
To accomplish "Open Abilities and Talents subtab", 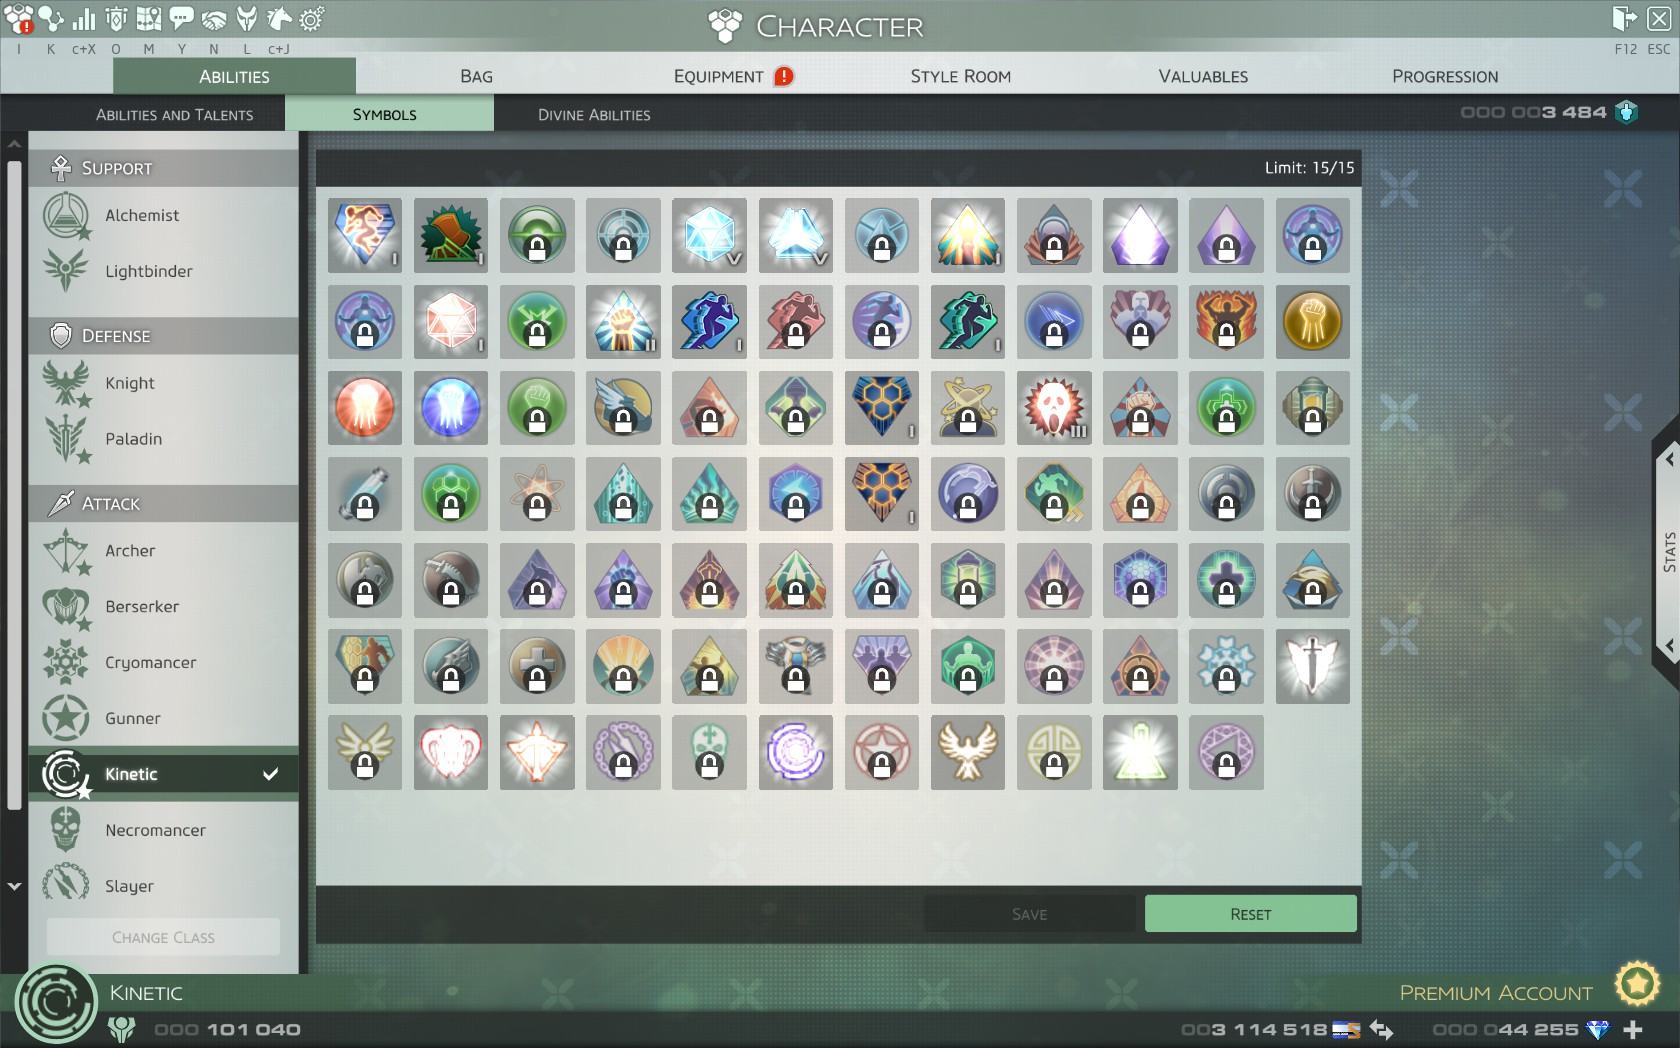I will point(174,114).
